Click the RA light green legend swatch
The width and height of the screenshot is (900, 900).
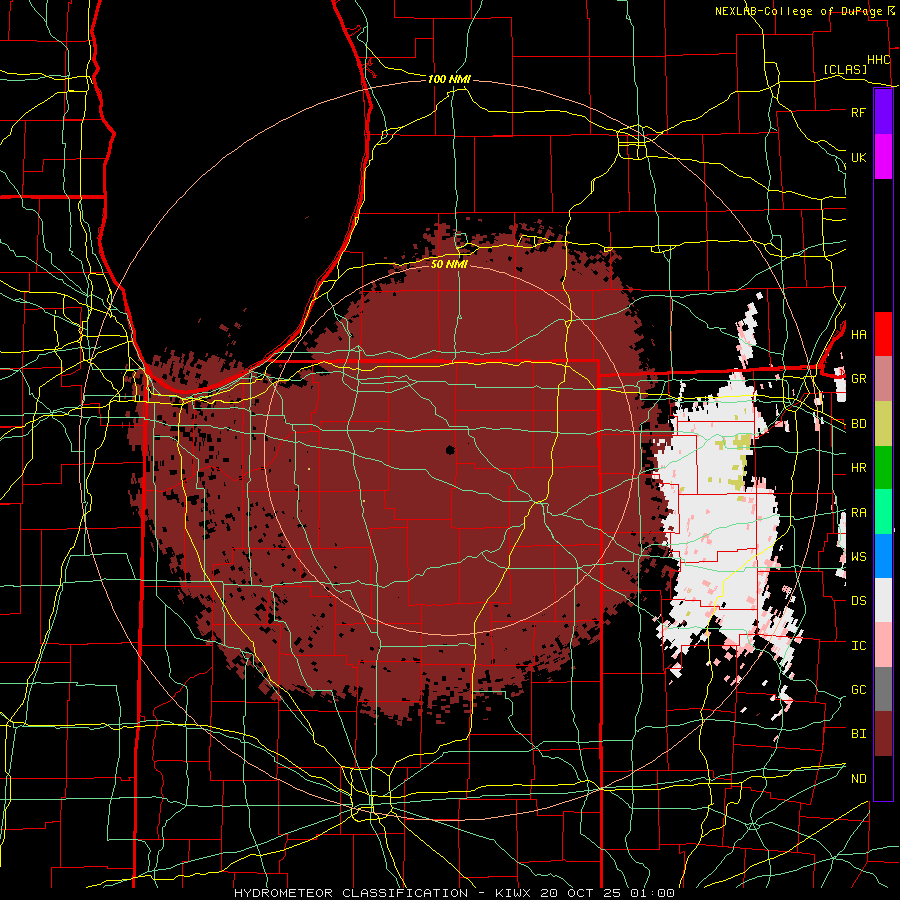[883, 512]
